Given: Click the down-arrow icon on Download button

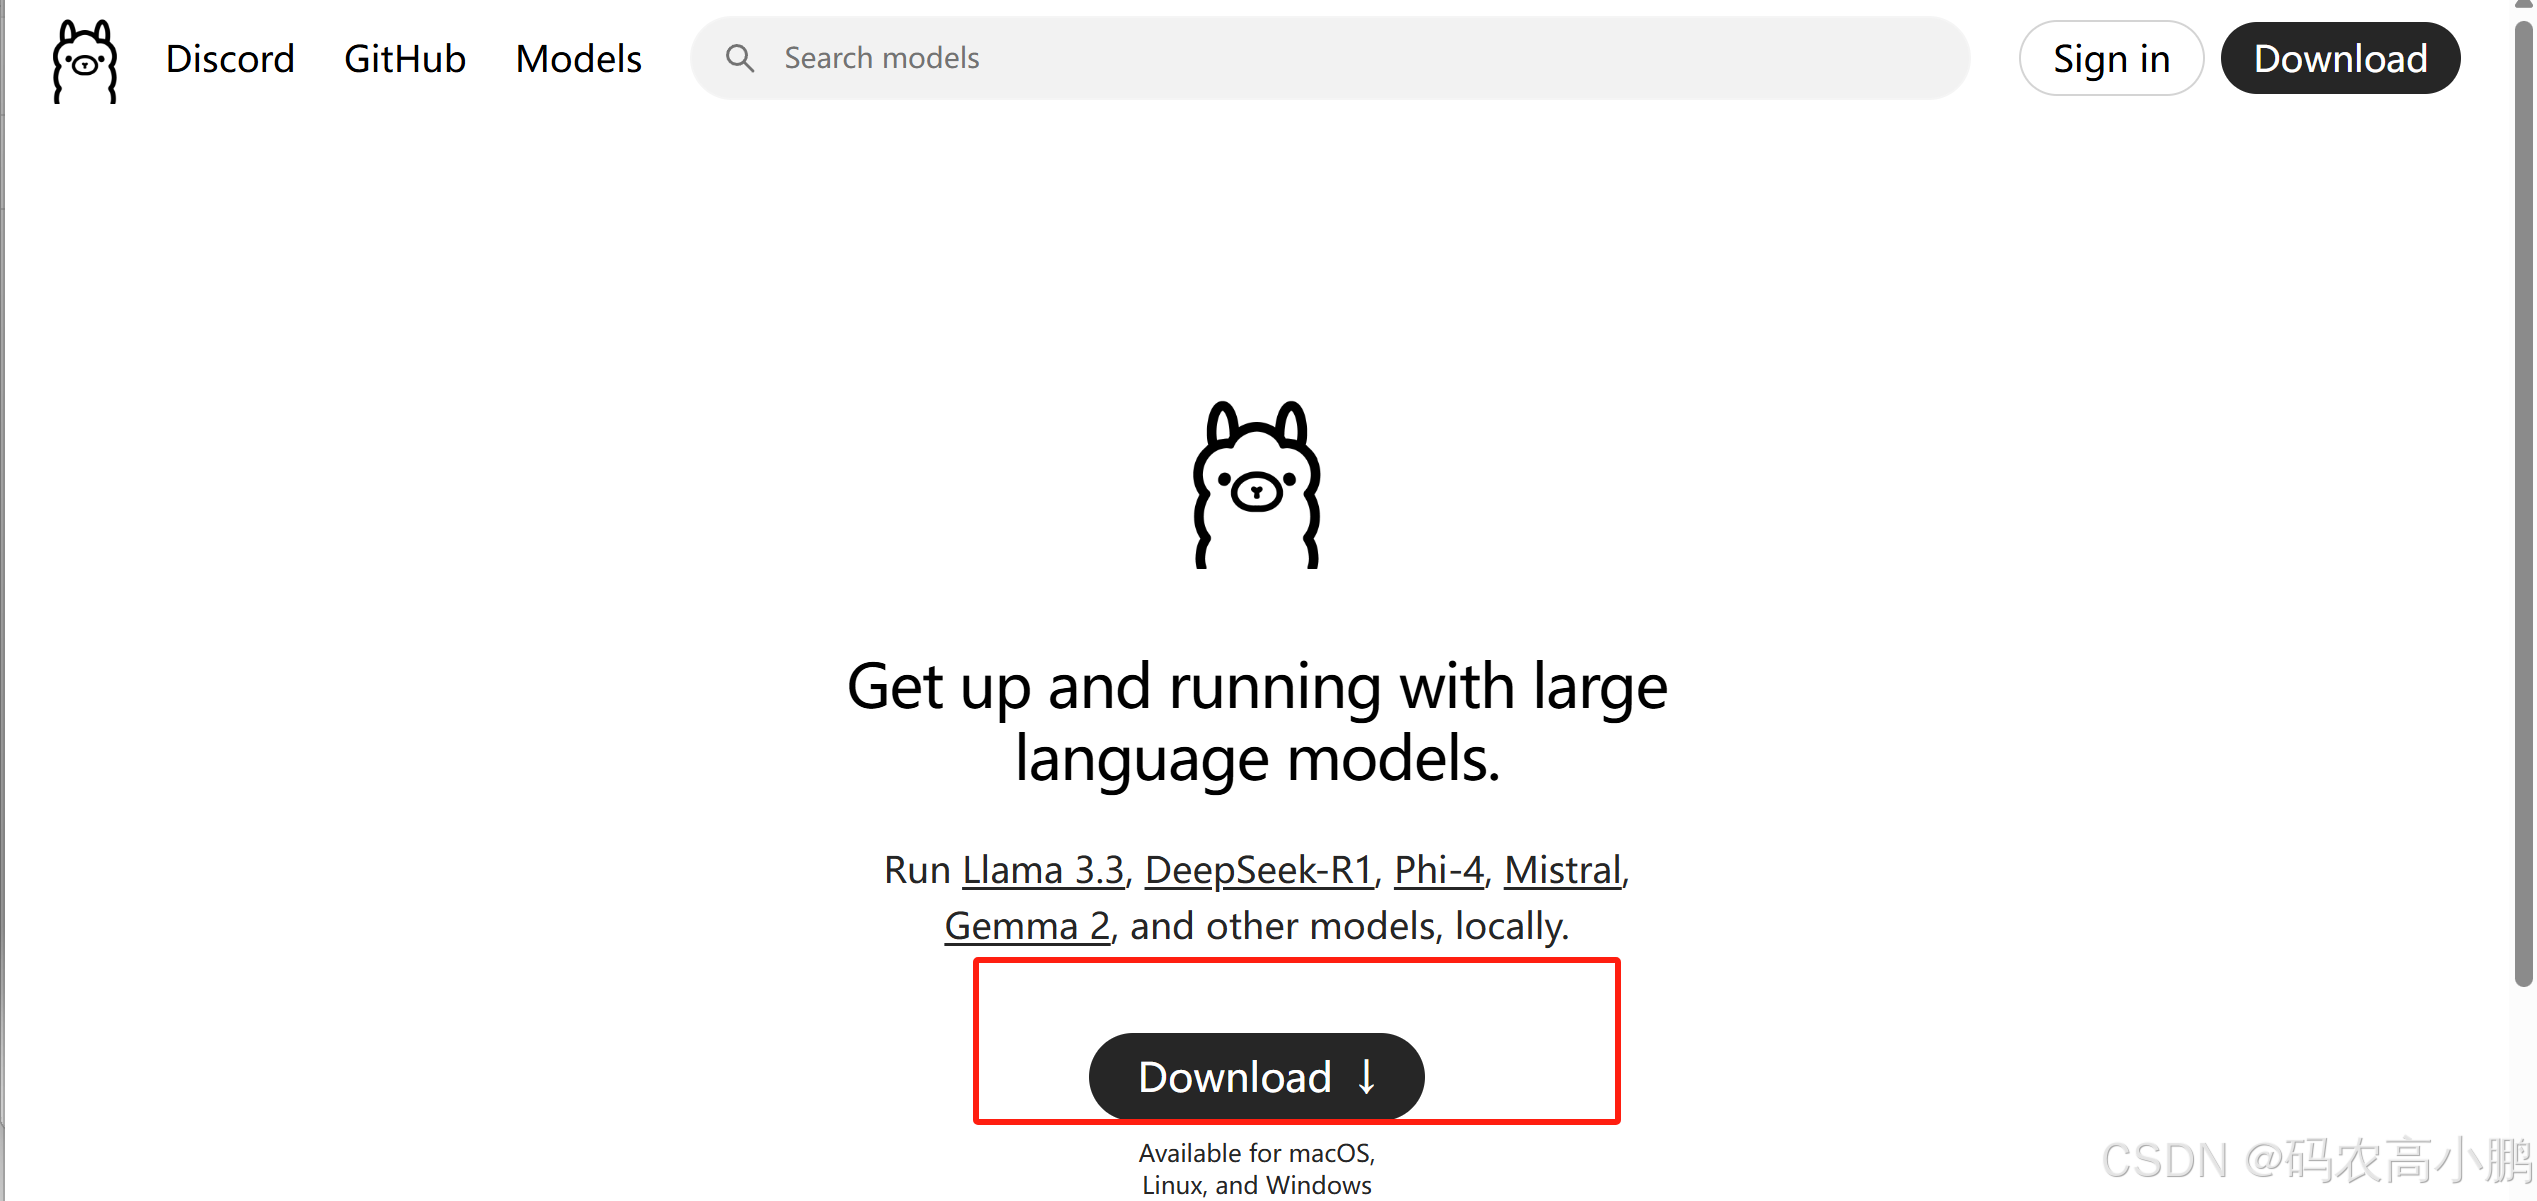Looking at the screenshot, I should pos(1367,1077).
